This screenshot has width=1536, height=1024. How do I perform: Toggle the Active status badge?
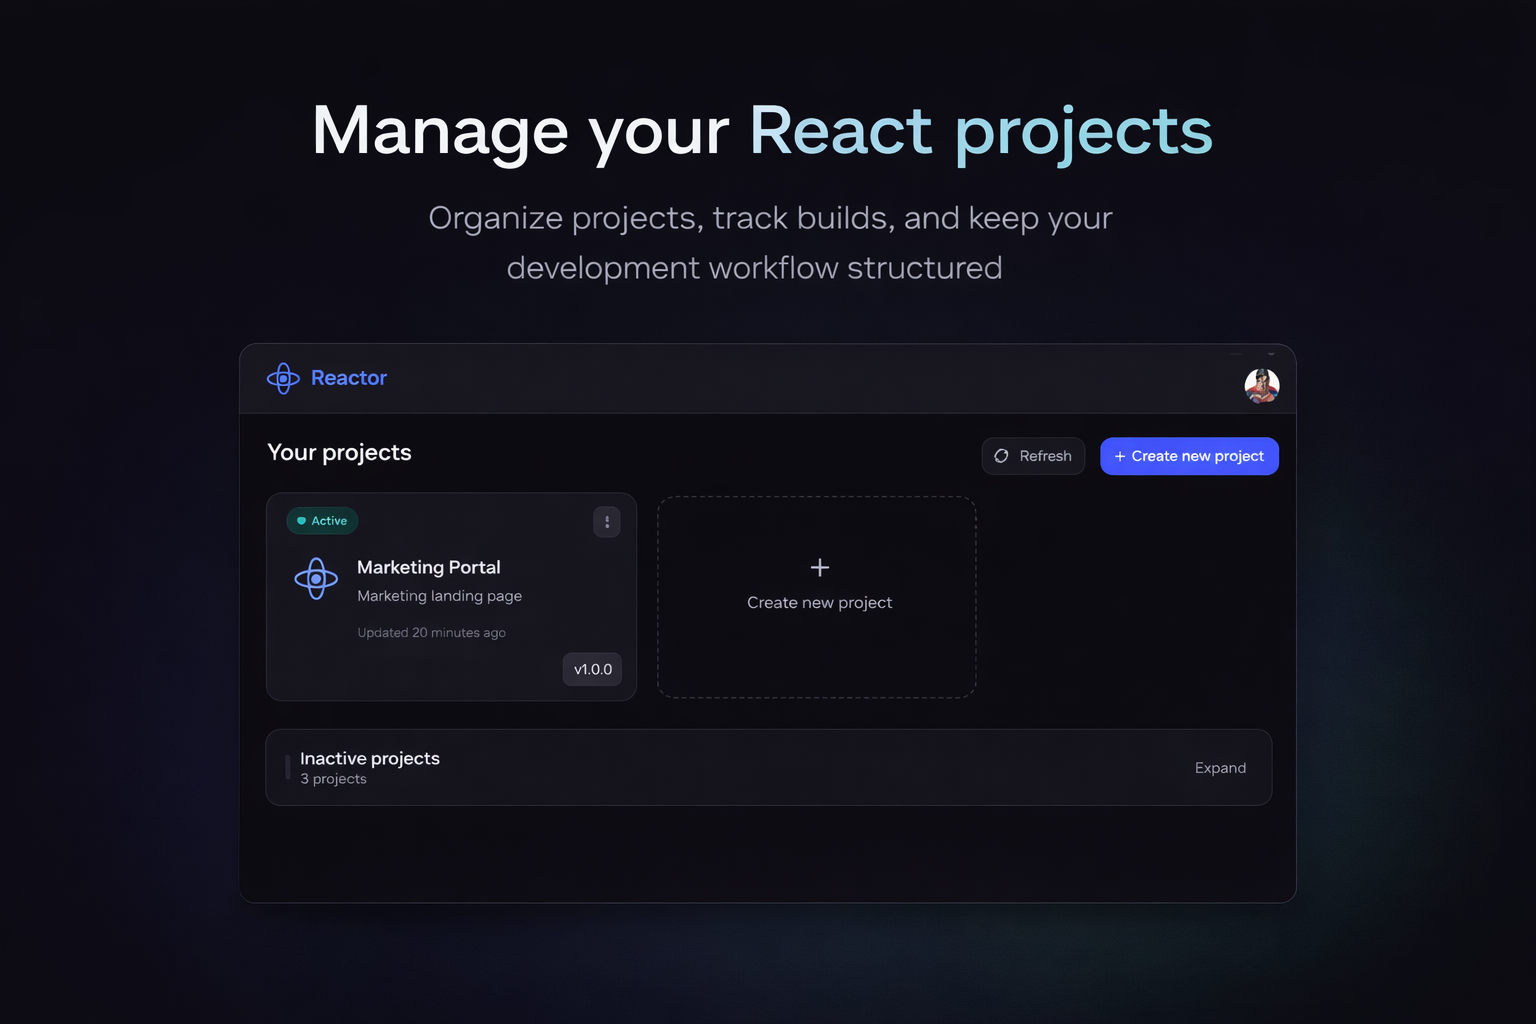pos(321,521)
